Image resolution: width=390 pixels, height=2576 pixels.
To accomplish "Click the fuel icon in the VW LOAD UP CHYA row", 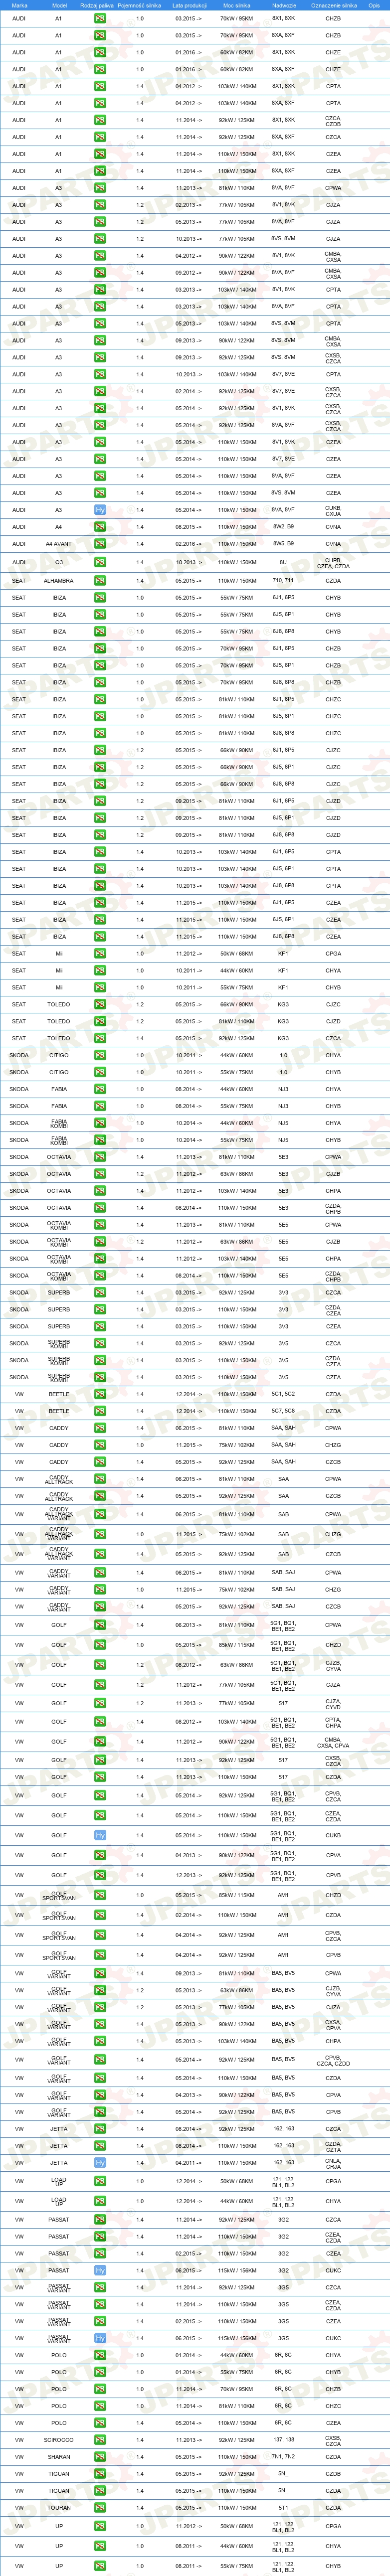I will click(x=100, y=2201).
